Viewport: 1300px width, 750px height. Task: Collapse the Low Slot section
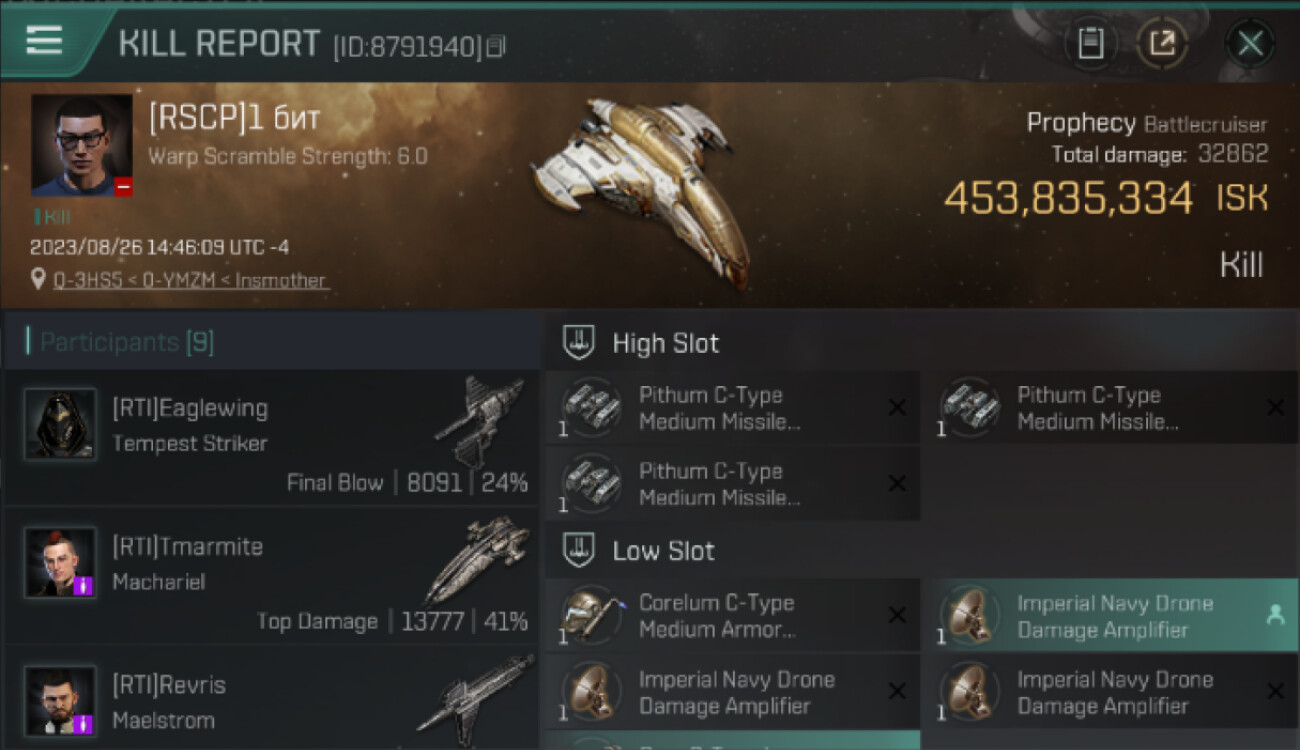(578, 551)
